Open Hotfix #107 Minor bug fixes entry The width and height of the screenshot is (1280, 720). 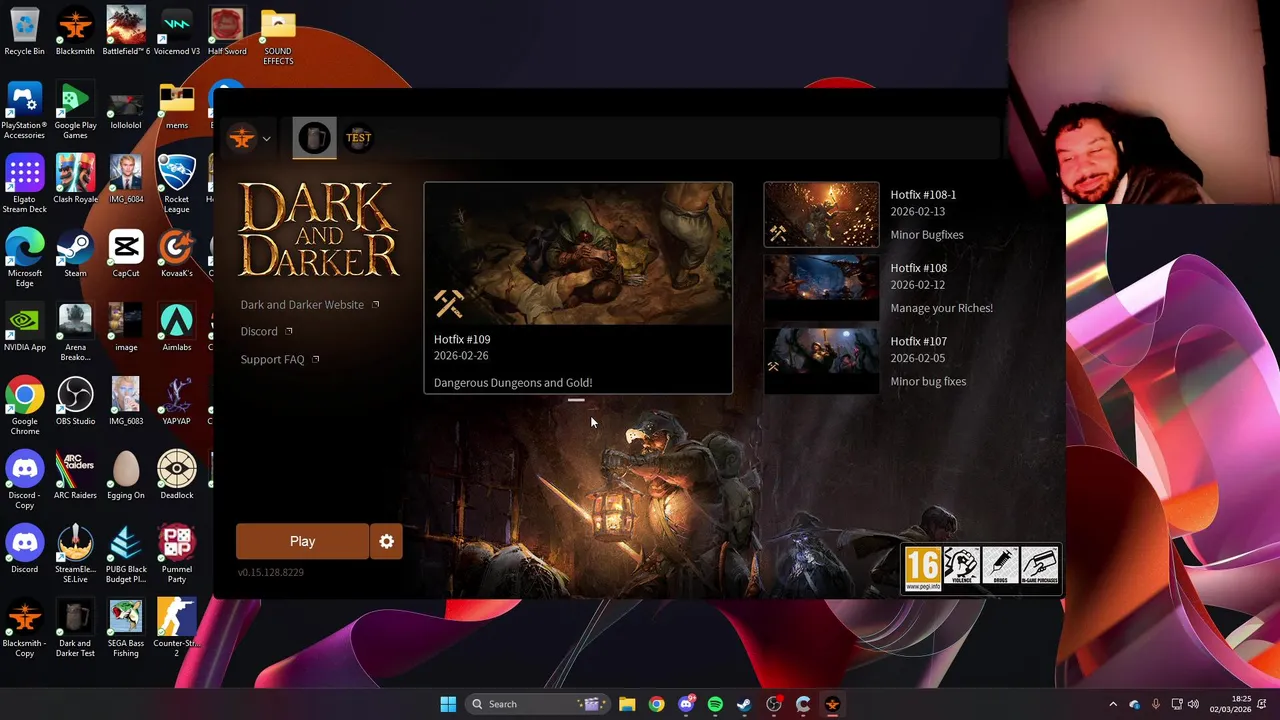[879, 361]
